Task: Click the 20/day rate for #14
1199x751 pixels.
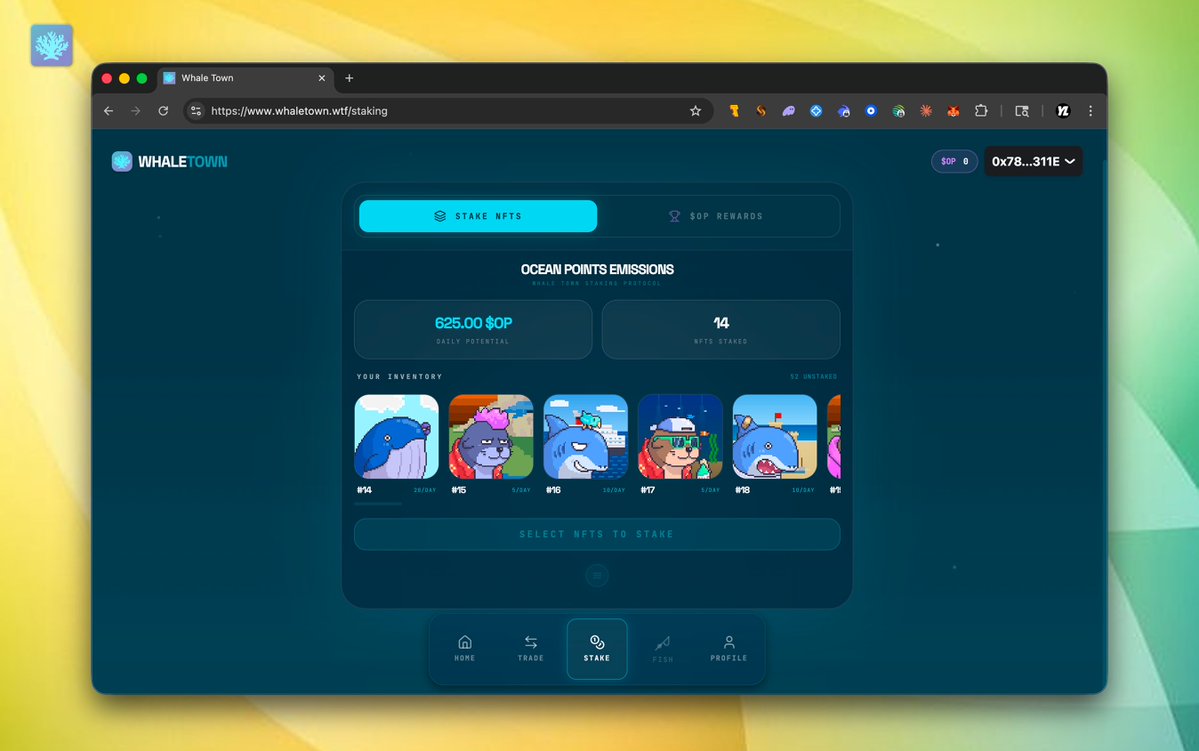Action: coord(425,490)
